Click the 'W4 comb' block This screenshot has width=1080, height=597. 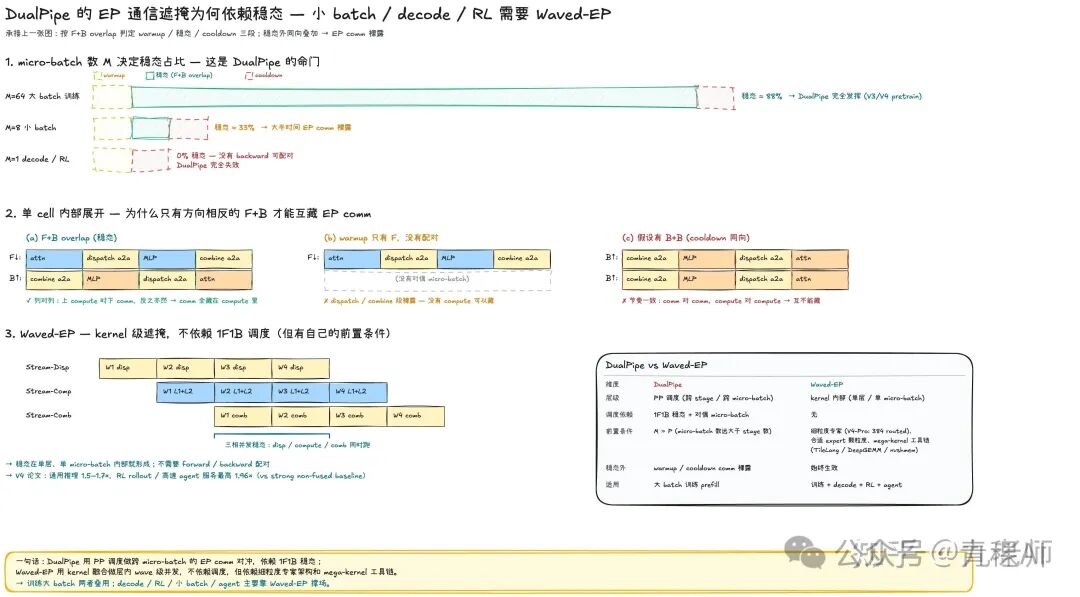[x=415, y=416]
